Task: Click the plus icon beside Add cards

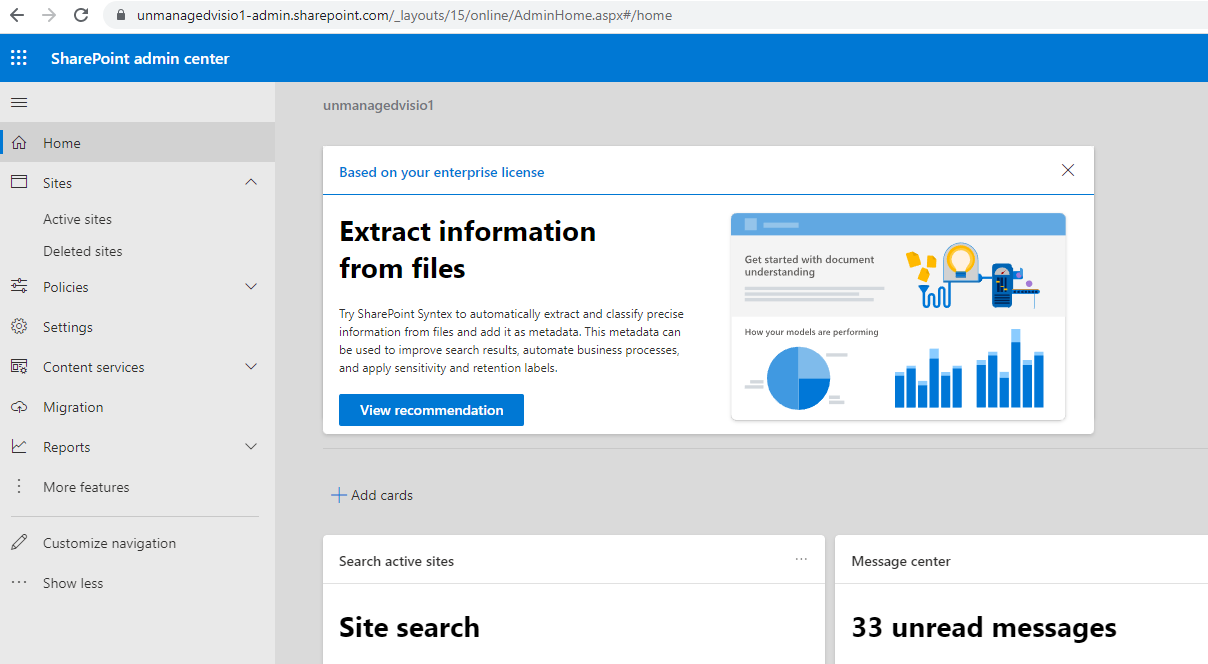Action: click(339, 495)
